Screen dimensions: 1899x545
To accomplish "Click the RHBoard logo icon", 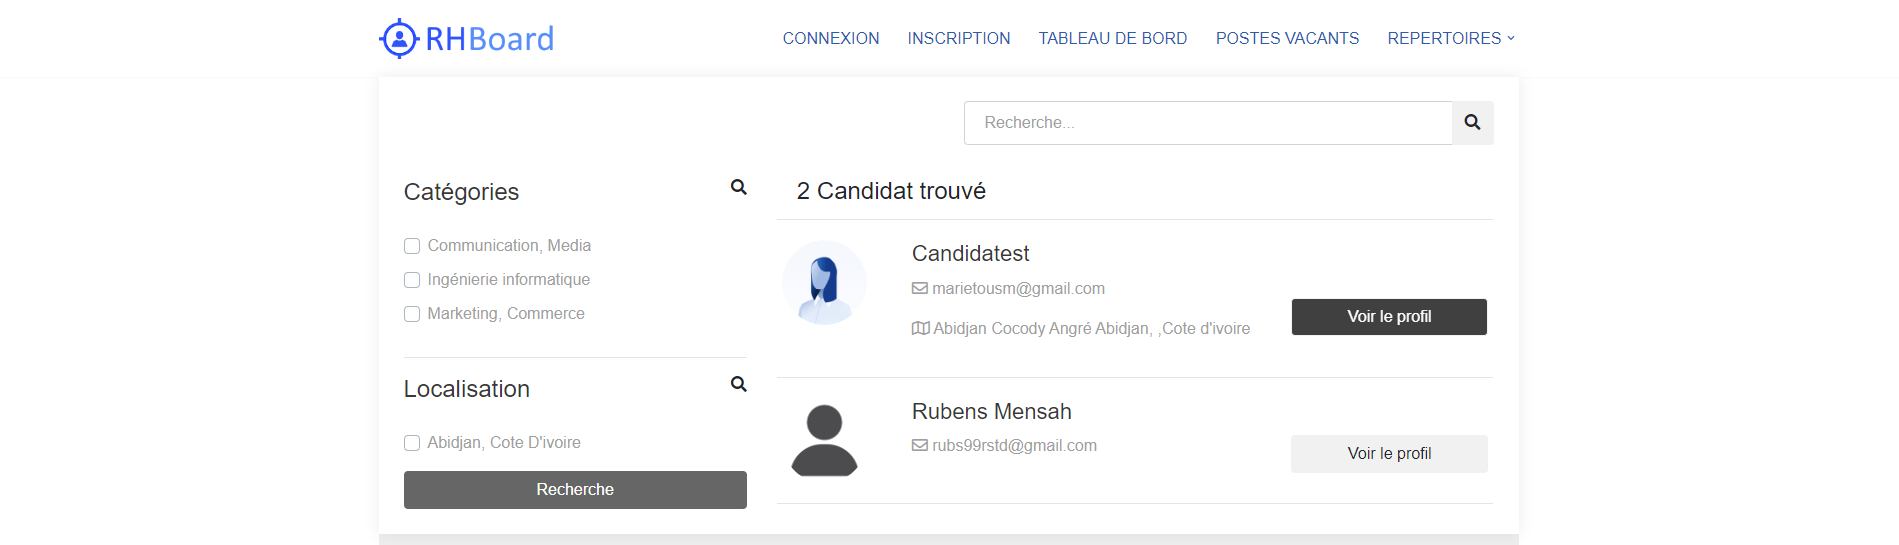I will coord(399,39).
